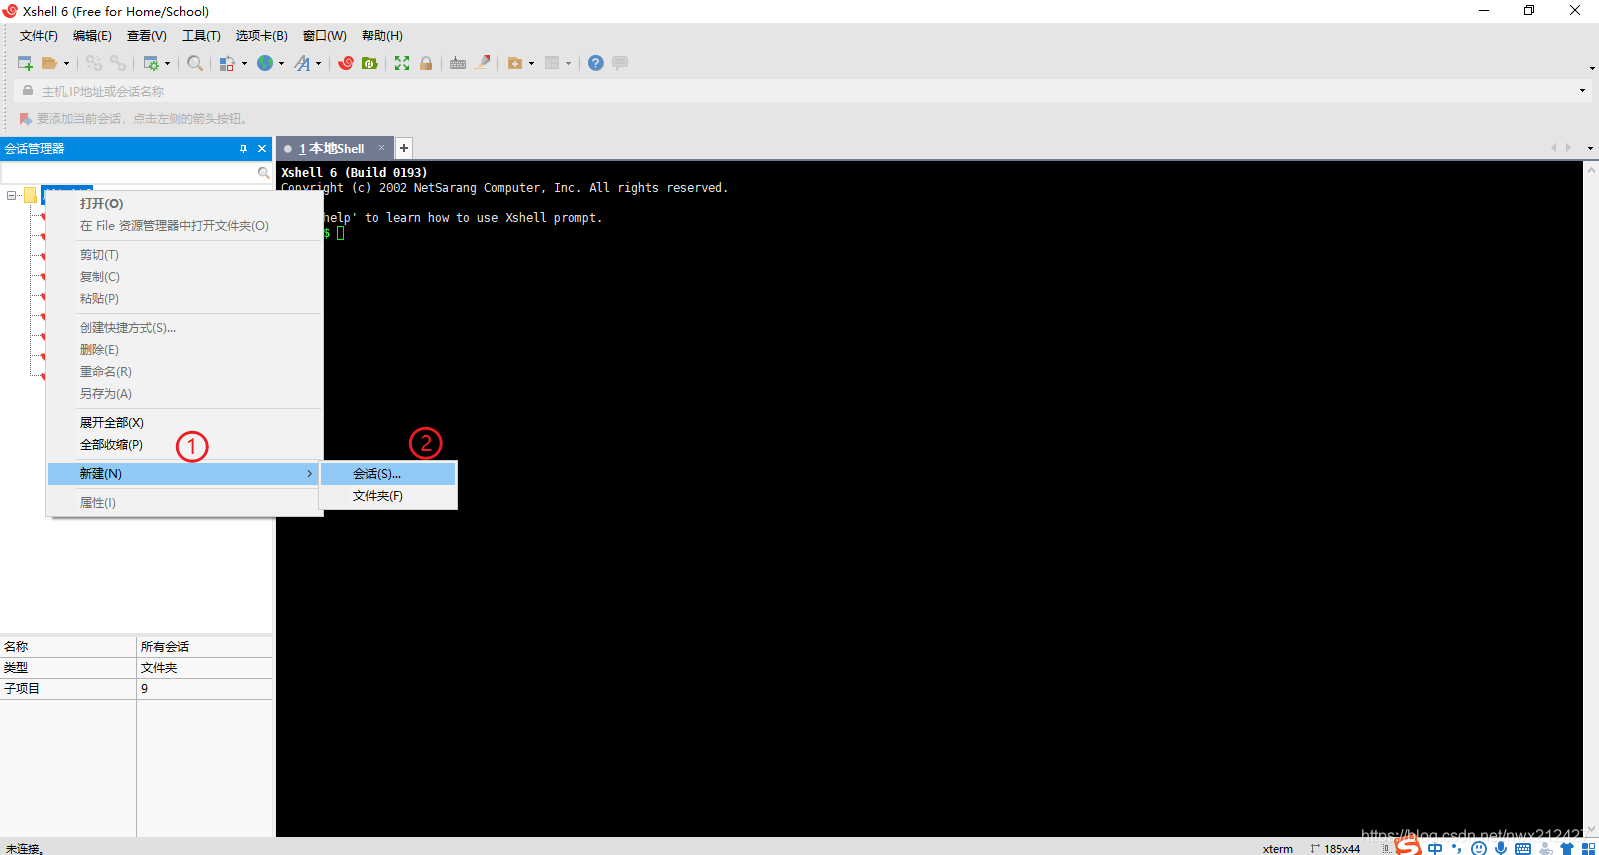This screenshot has width=1599, height=855.
Task: Click the IME soft keyboard icon
Action: [1523, 849]
